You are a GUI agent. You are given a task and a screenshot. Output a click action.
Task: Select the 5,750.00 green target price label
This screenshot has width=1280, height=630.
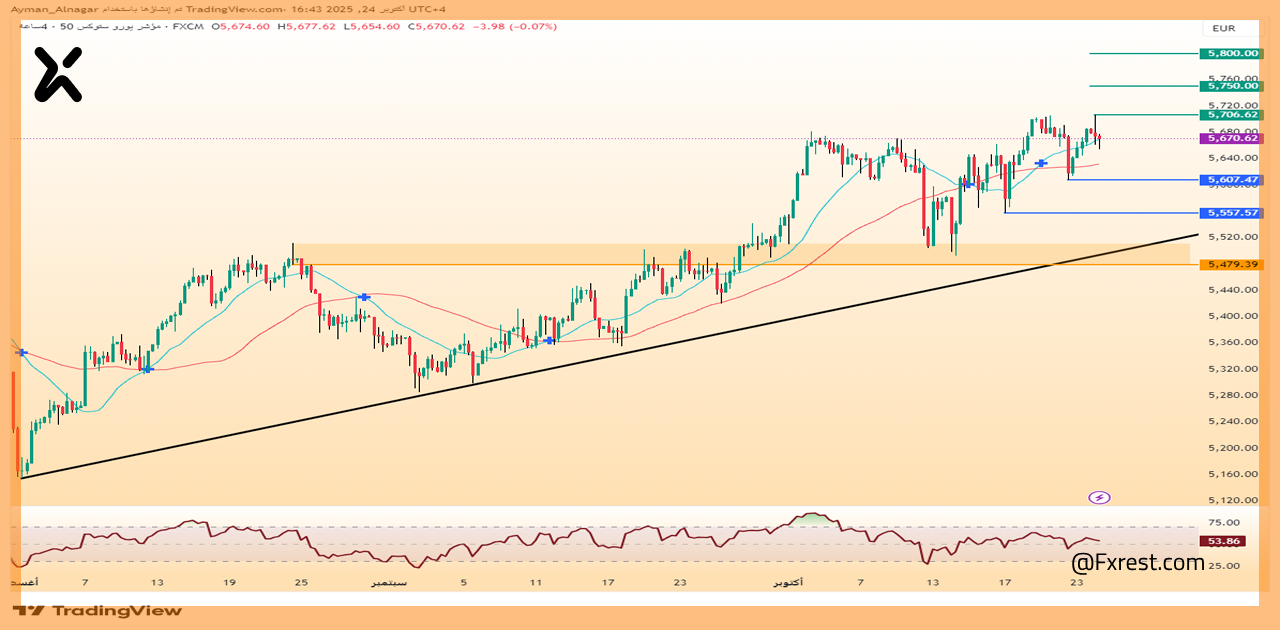pyautogui.click(x=1232, y=86)
